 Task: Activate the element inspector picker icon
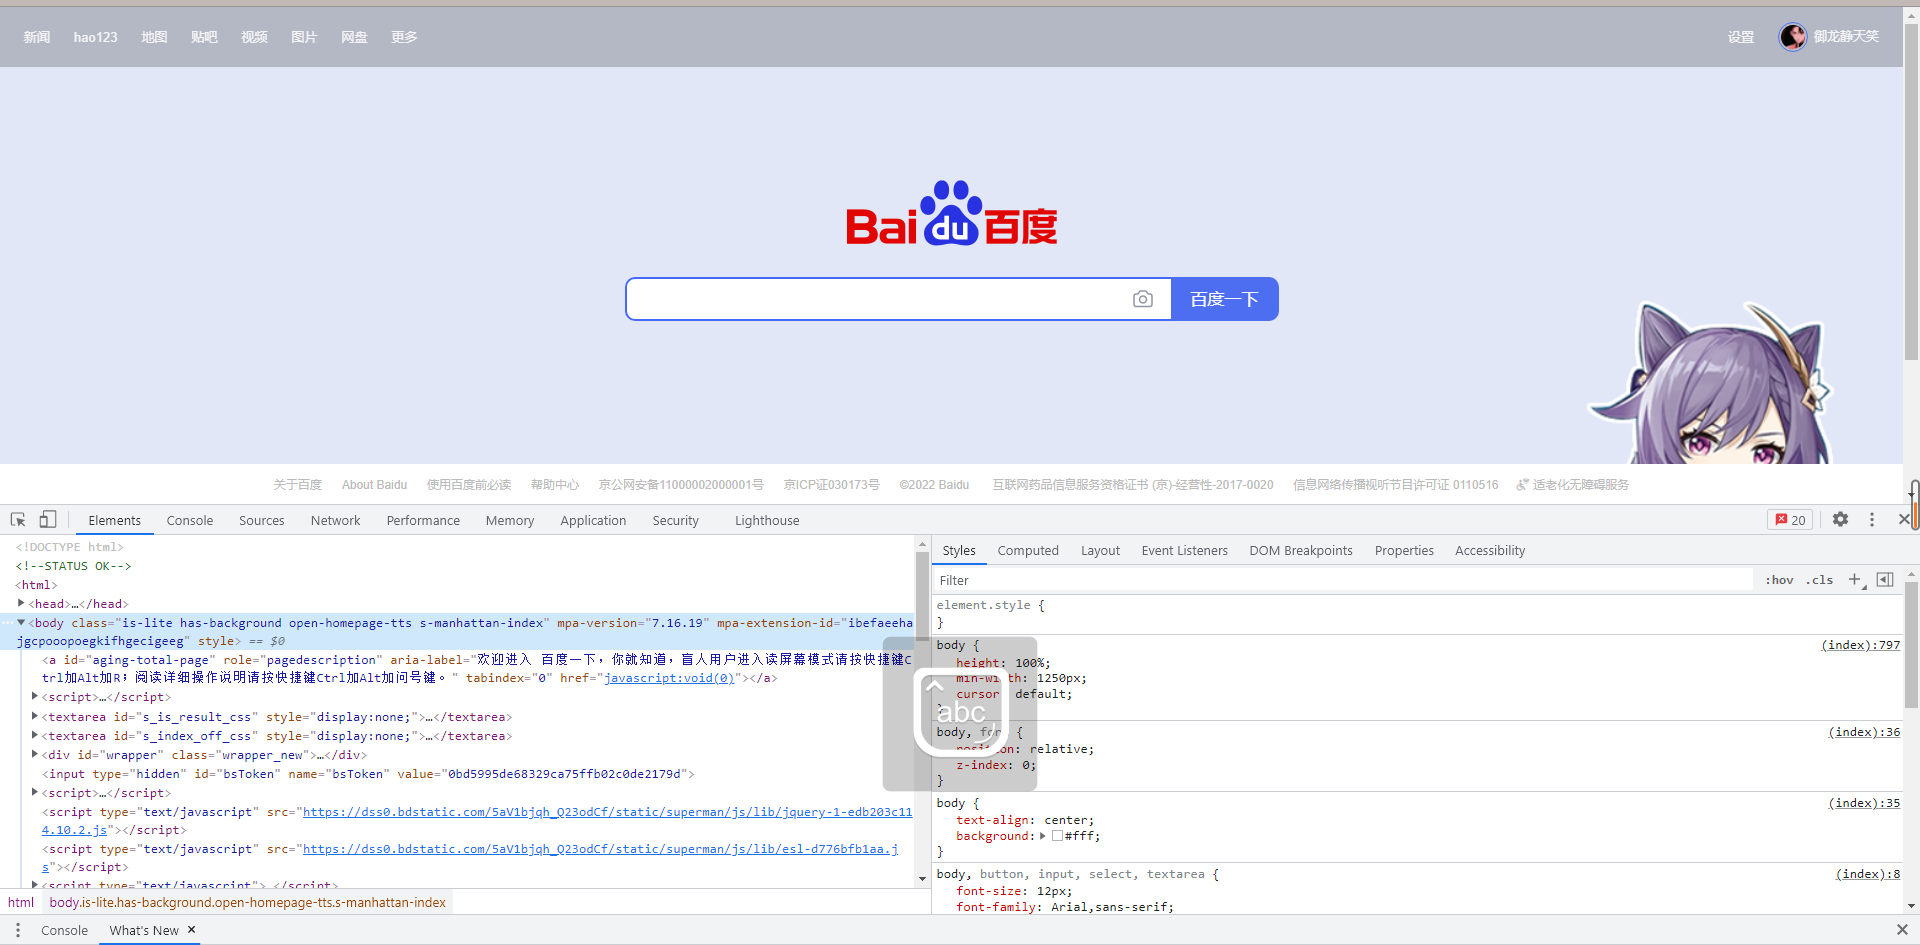(x=18, y=520)
